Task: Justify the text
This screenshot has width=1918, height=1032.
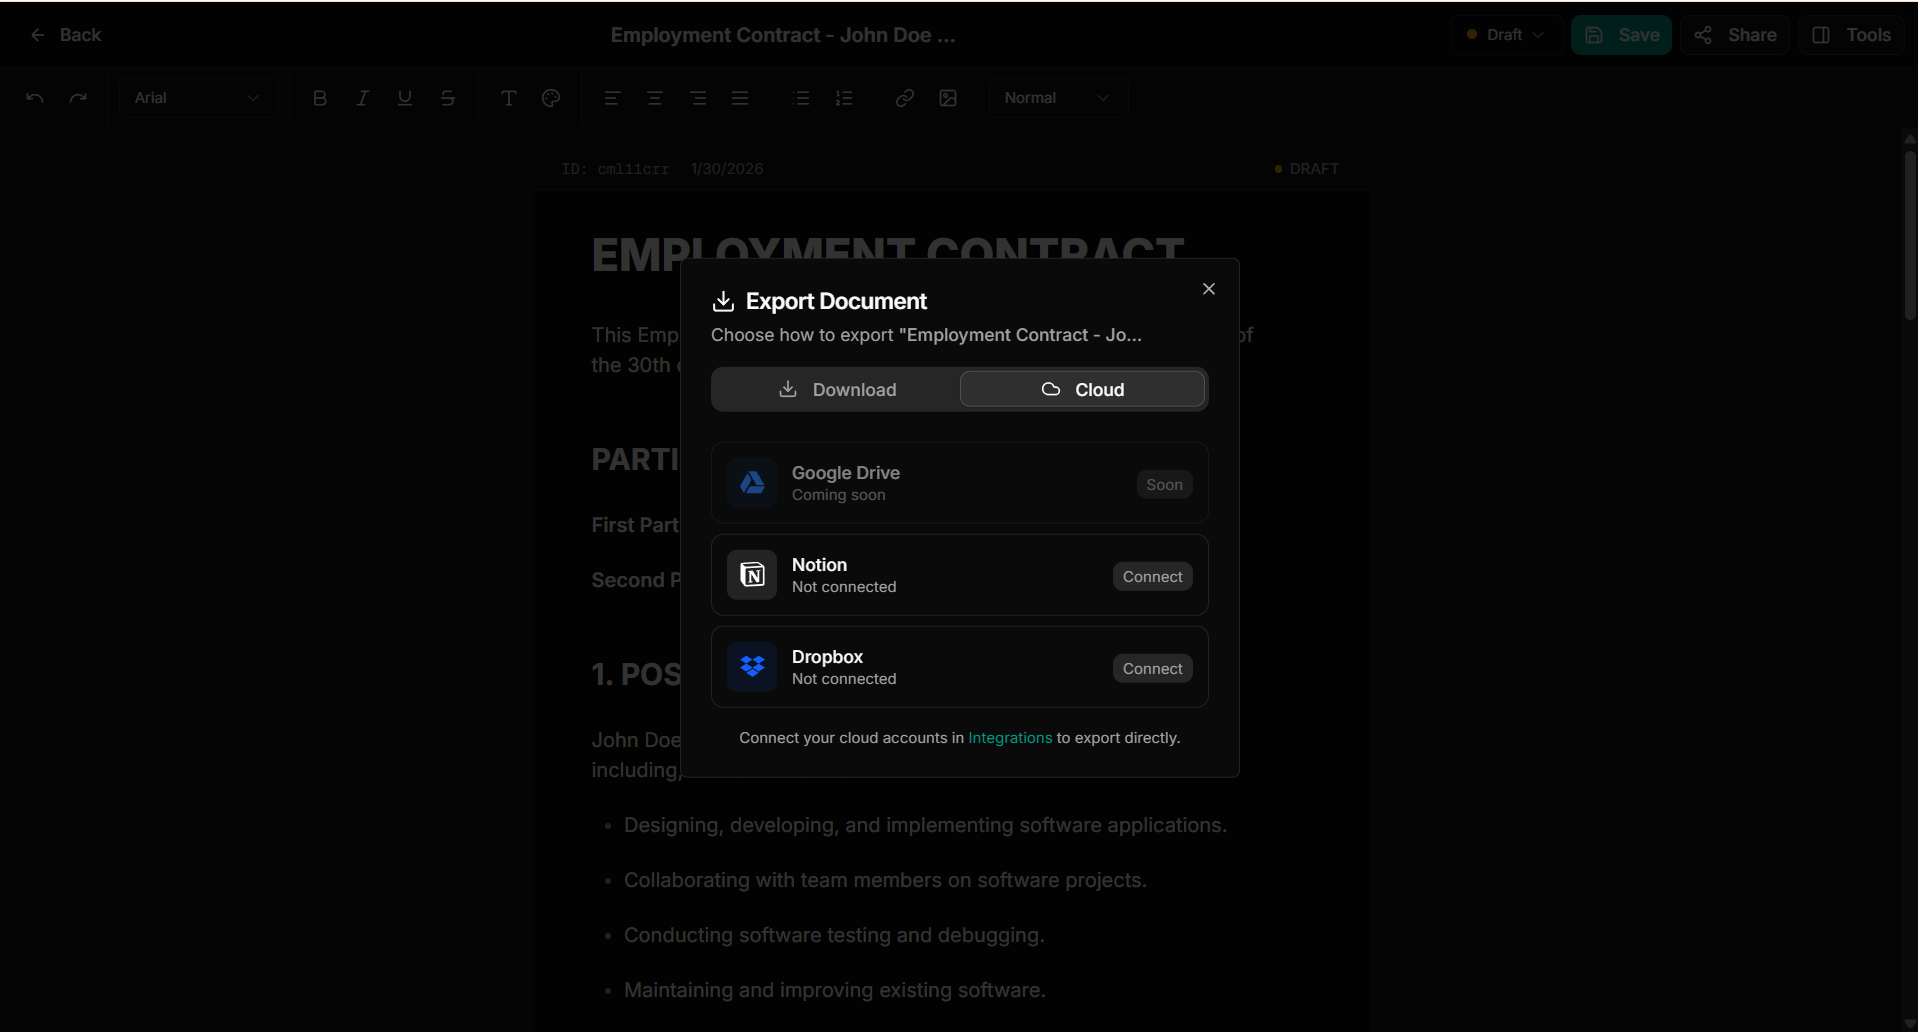Action: tap(740, 98)
